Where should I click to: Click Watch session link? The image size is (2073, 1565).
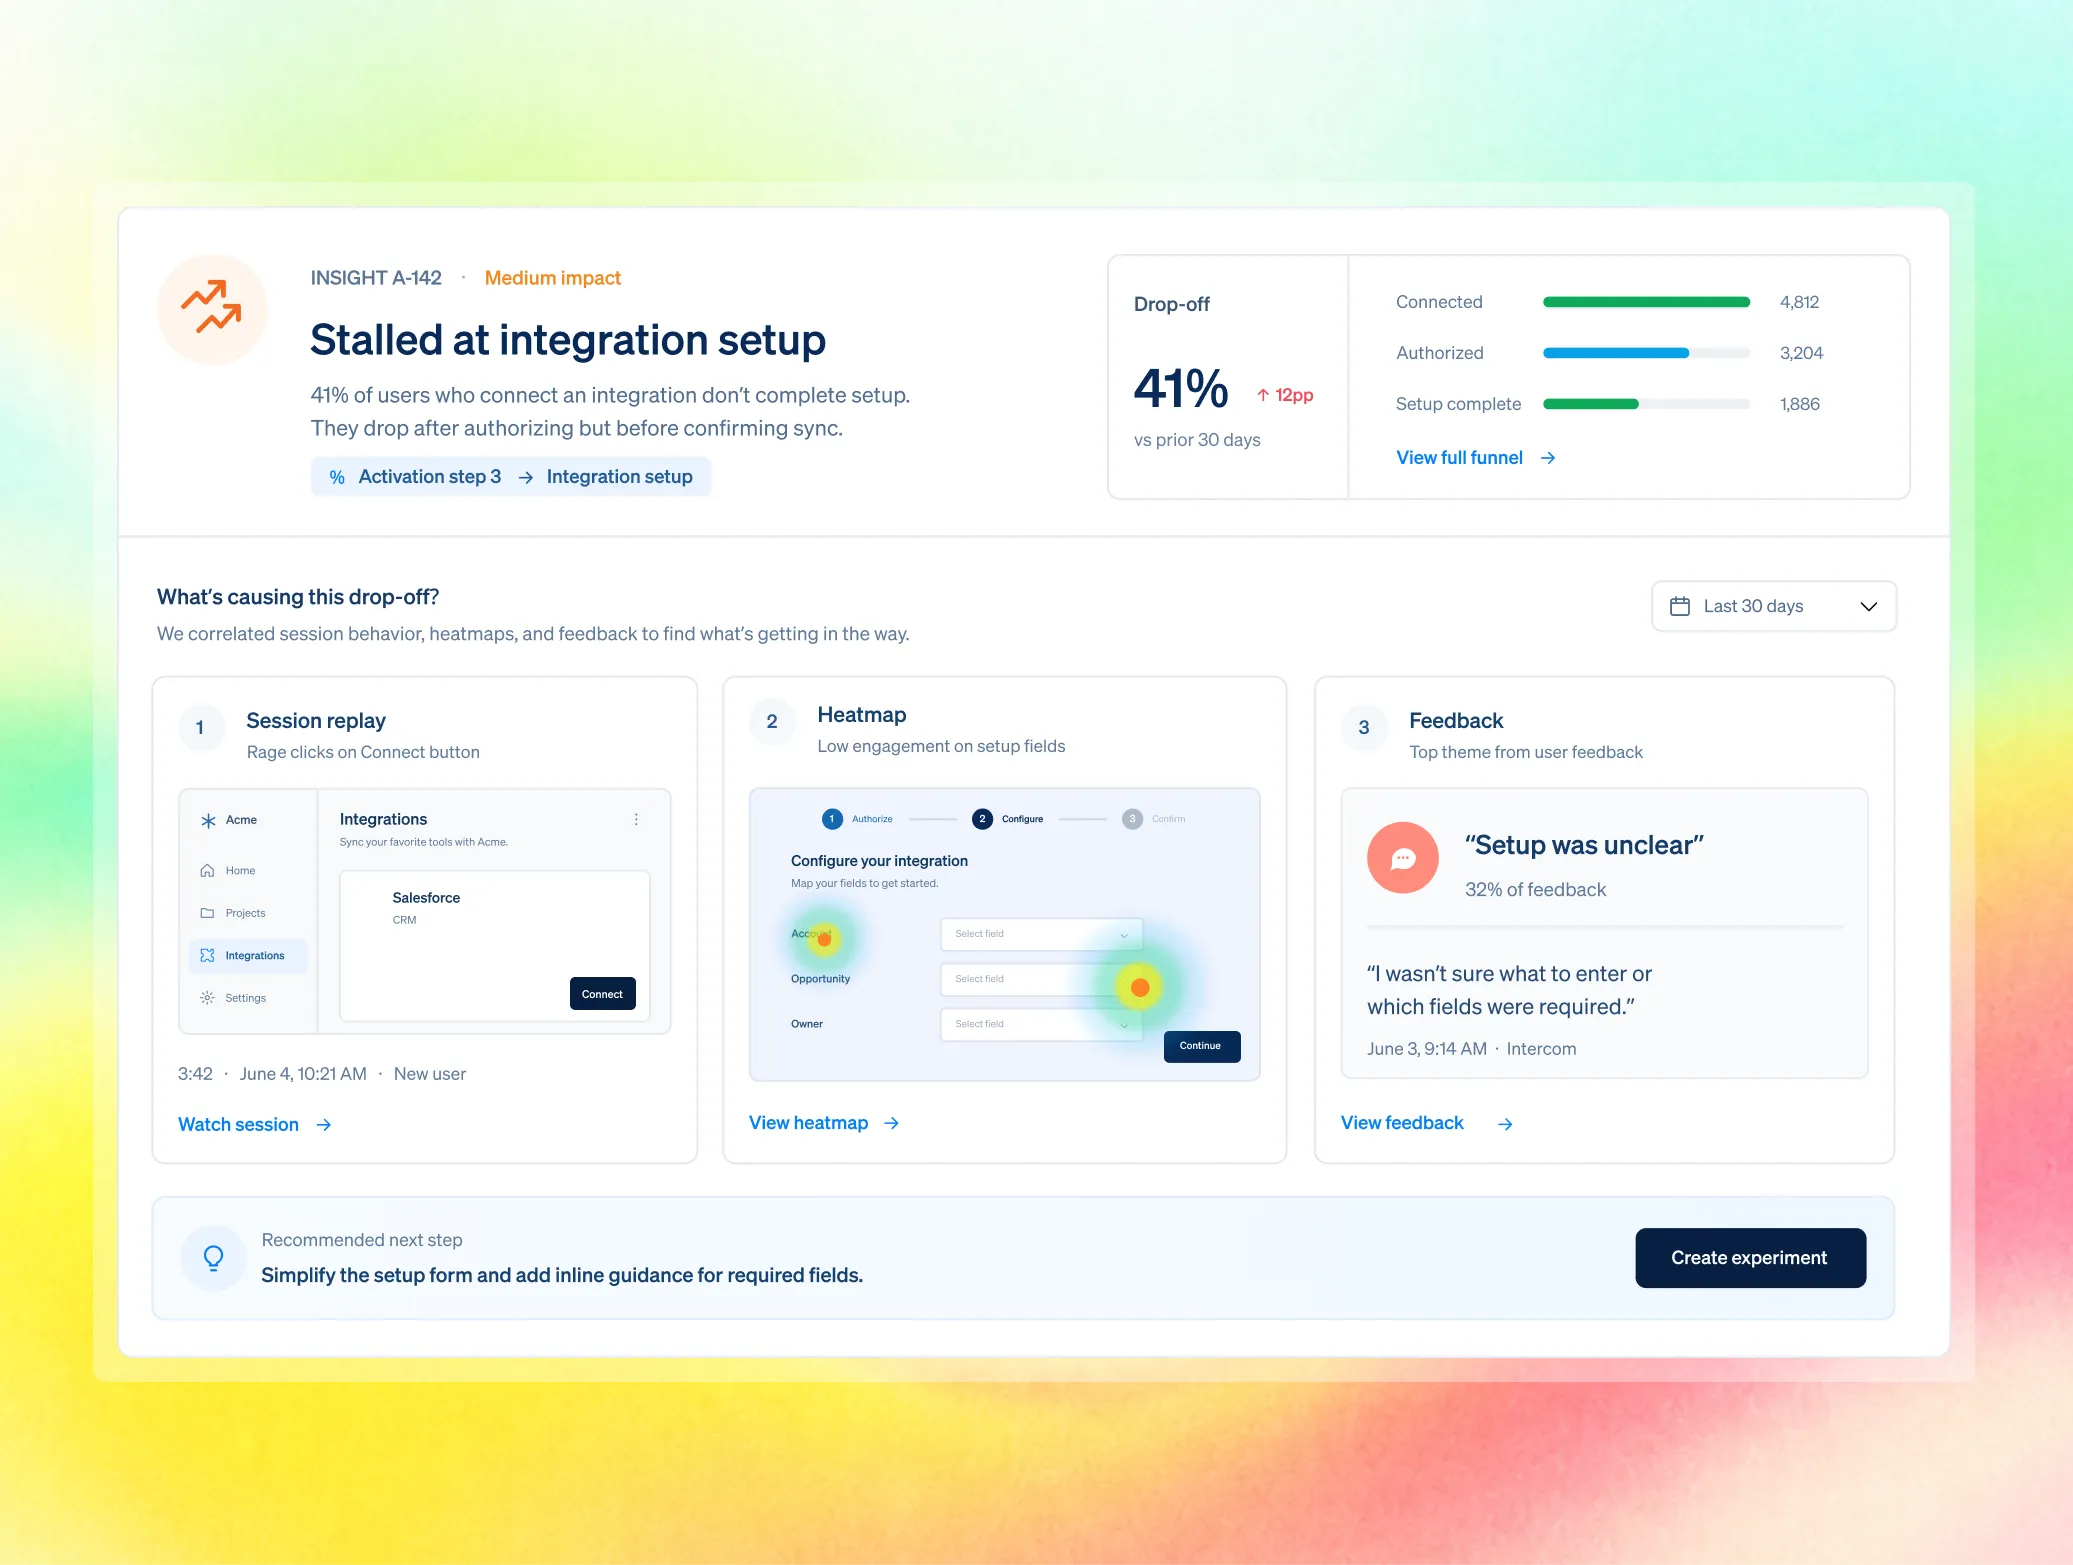pyautogui.click(x=238, y=1125)
